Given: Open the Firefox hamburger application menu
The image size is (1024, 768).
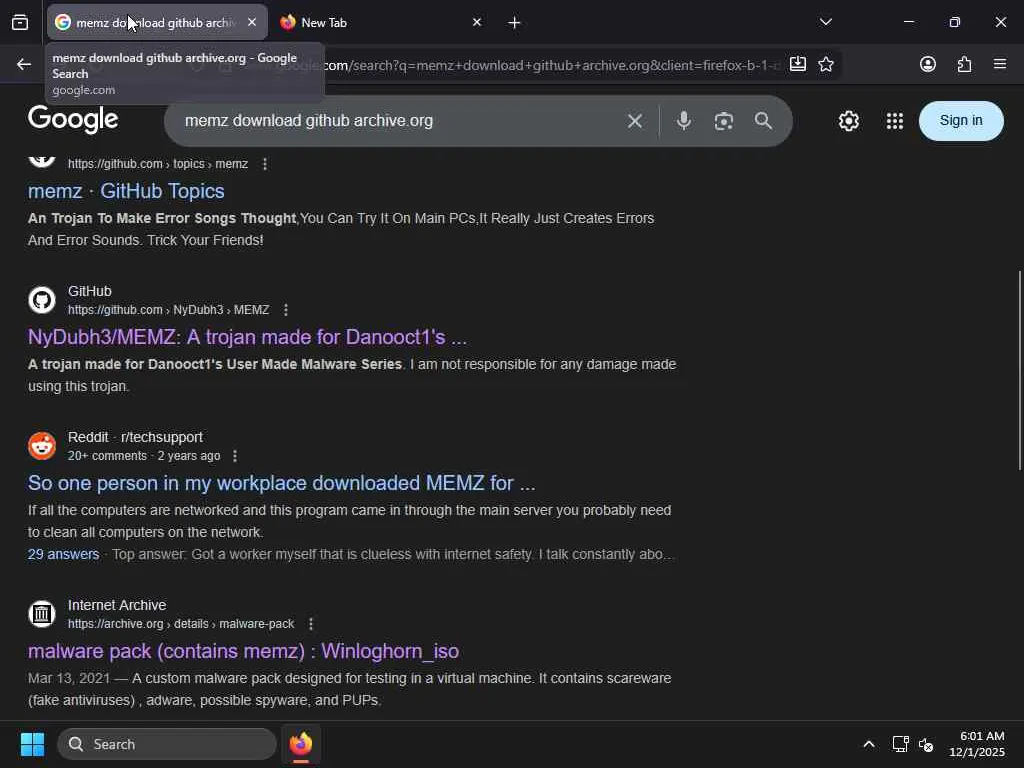Looking at the screenshot, I should pyautogui.click(x=1000, y=64).
